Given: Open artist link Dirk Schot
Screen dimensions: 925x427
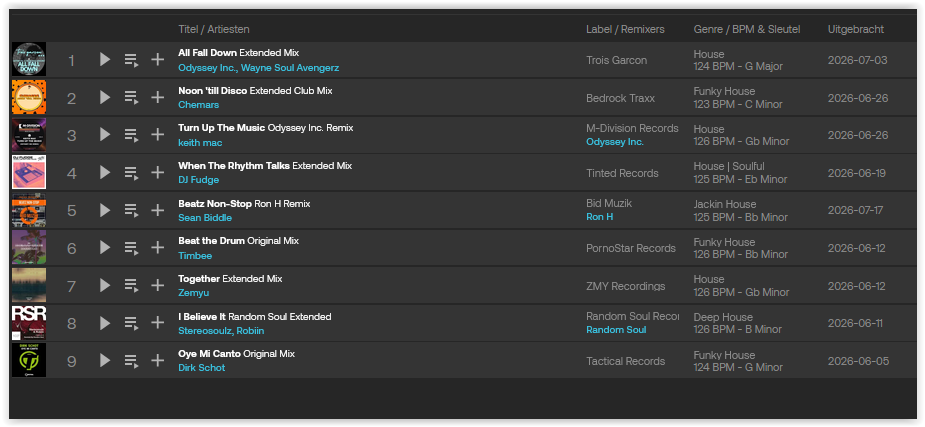Looking at the screenshot, I should tap(202, 368).
